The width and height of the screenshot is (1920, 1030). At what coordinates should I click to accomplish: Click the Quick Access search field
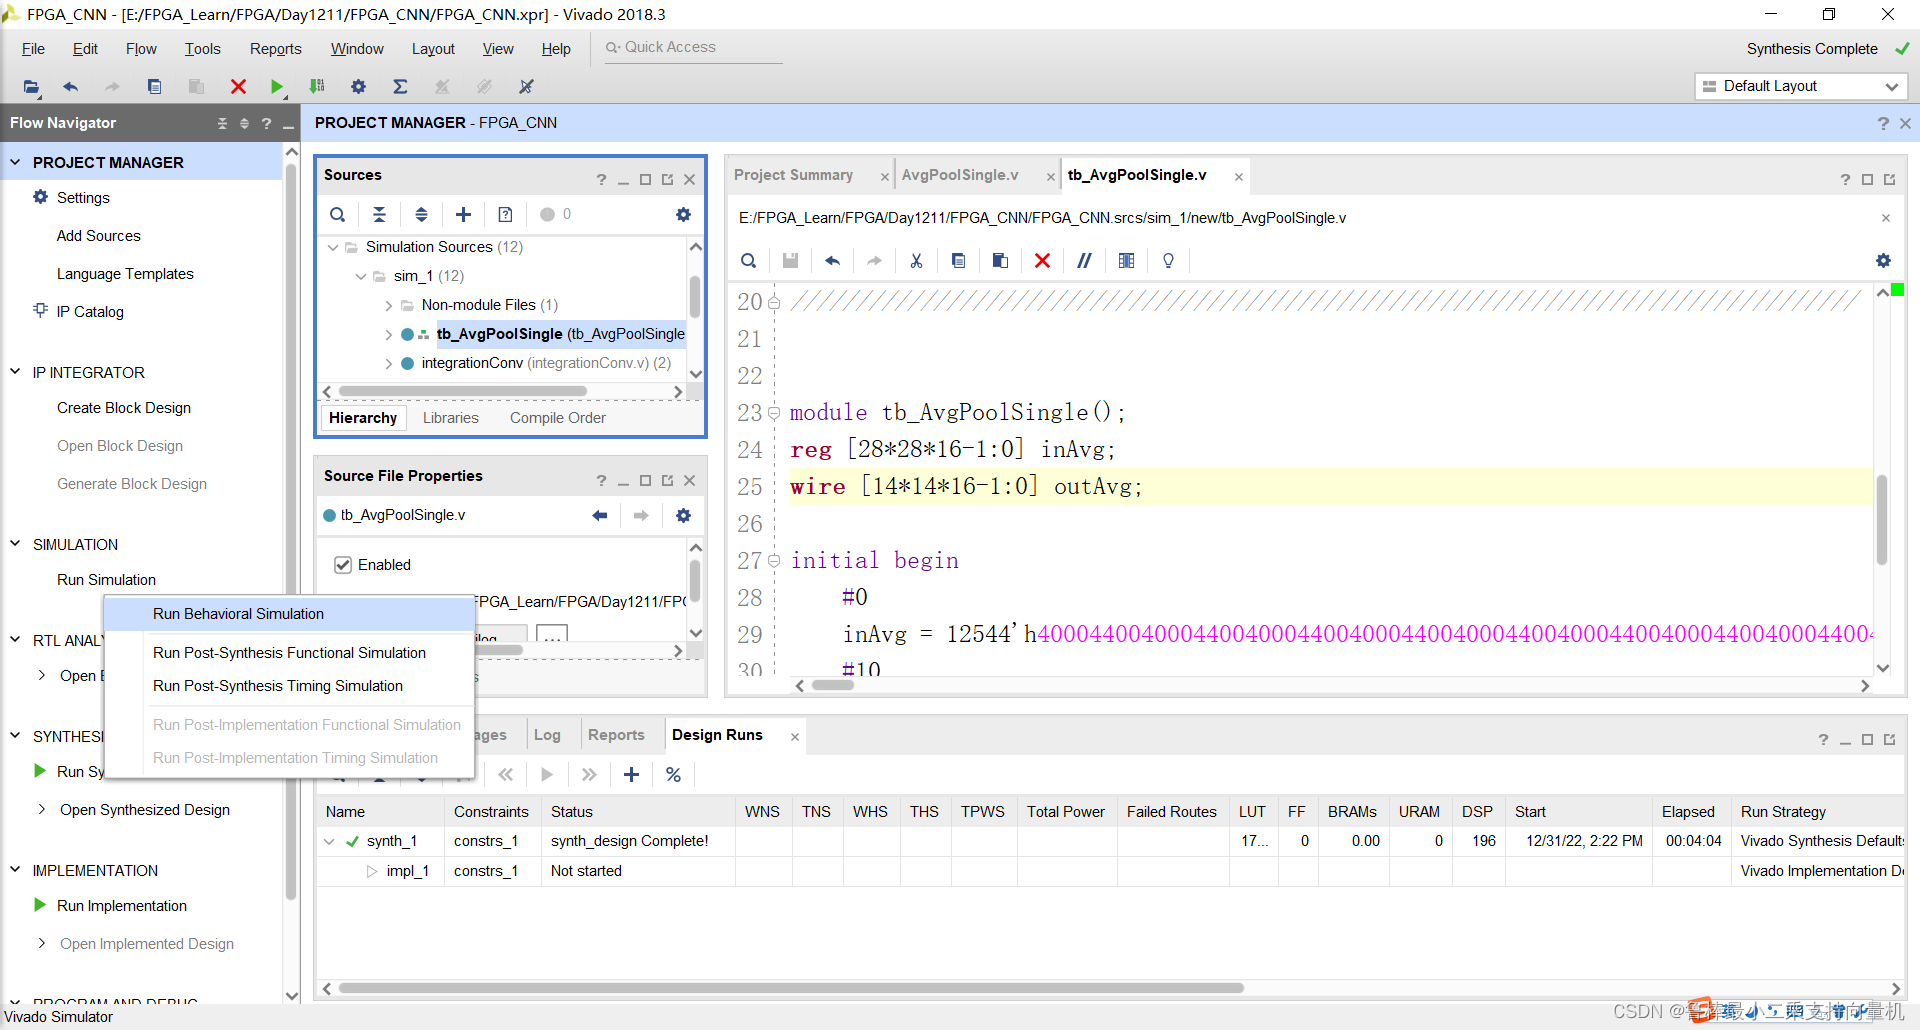coord(693,48)
